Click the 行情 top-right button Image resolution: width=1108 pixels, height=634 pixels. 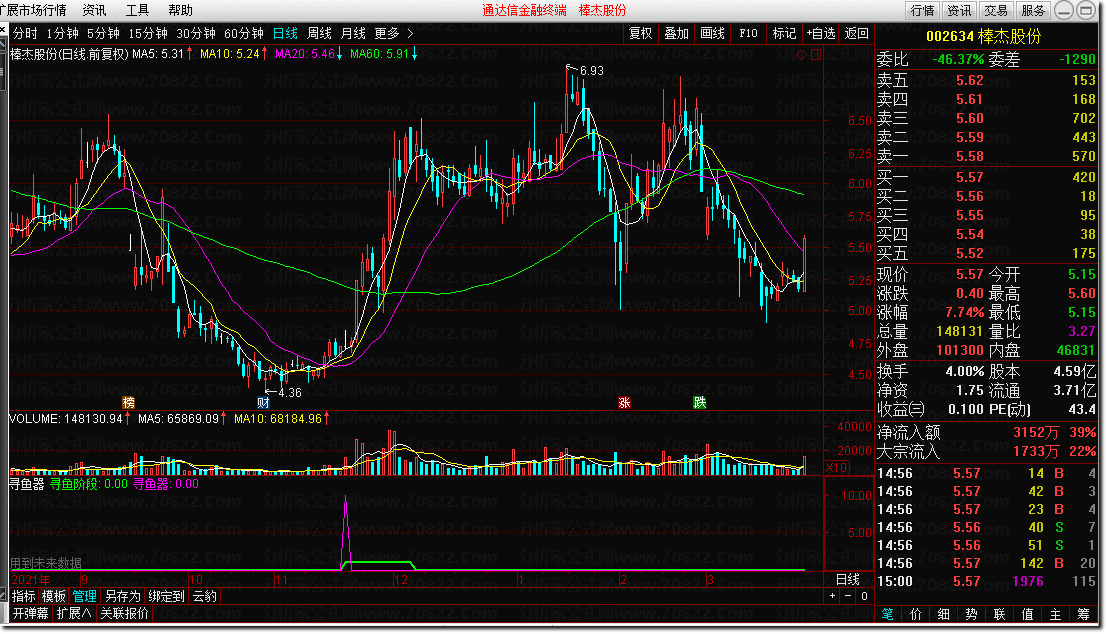pos(922,10)
